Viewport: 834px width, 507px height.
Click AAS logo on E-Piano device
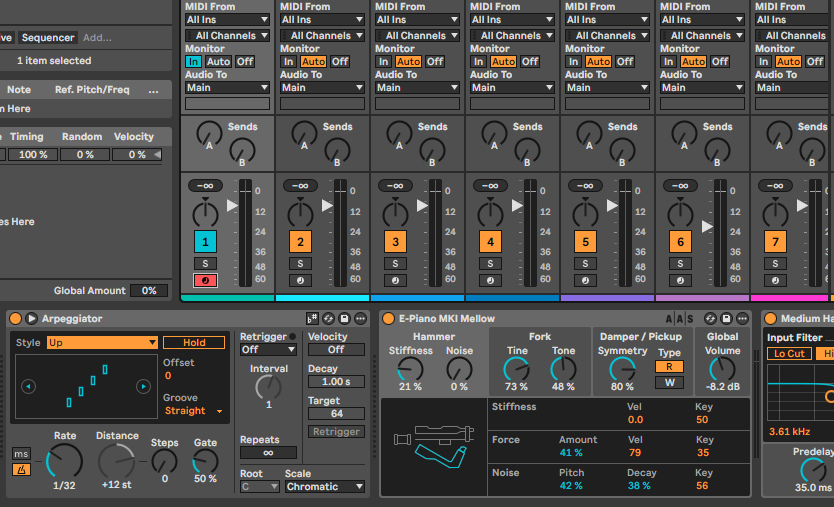point(679,319)
